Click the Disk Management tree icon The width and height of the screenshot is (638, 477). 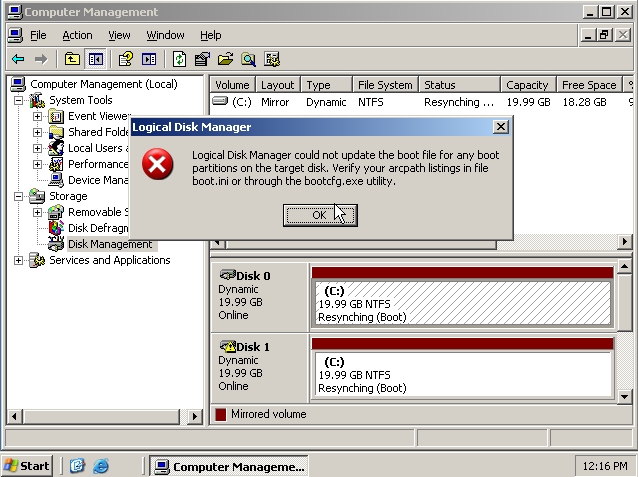[56, 243]
